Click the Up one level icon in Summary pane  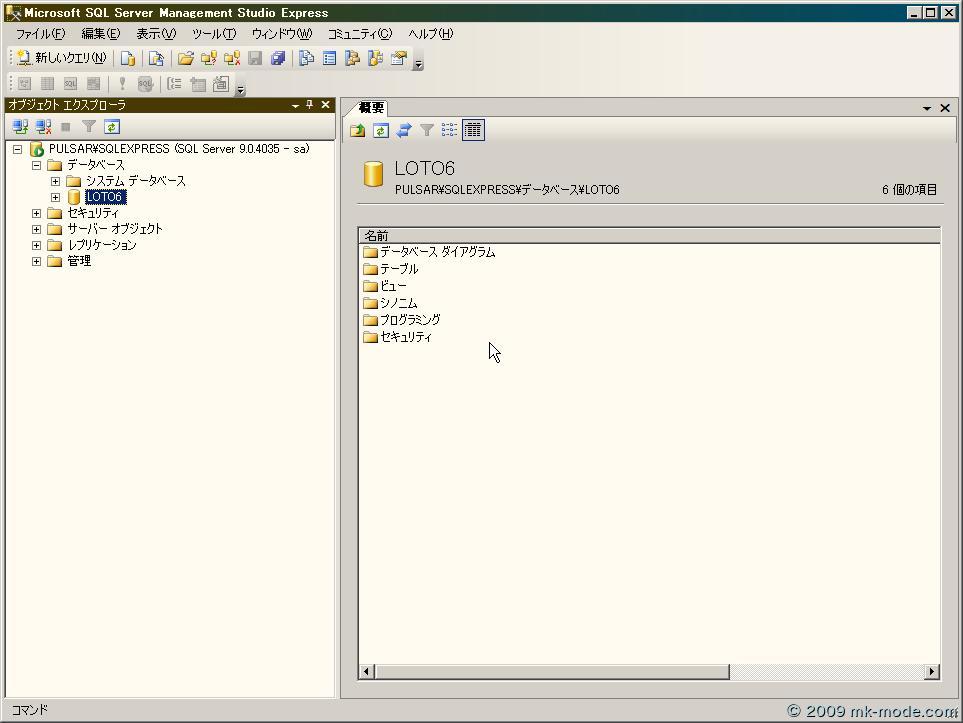[x=358, y=130]
